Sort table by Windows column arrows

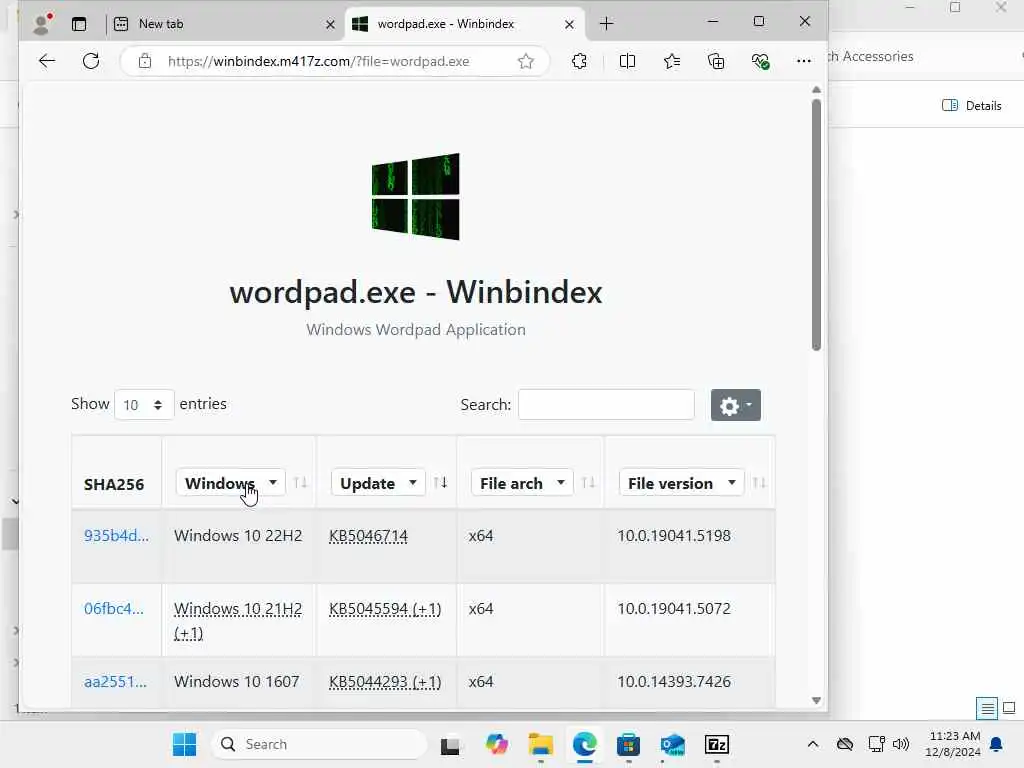[300, 483]
